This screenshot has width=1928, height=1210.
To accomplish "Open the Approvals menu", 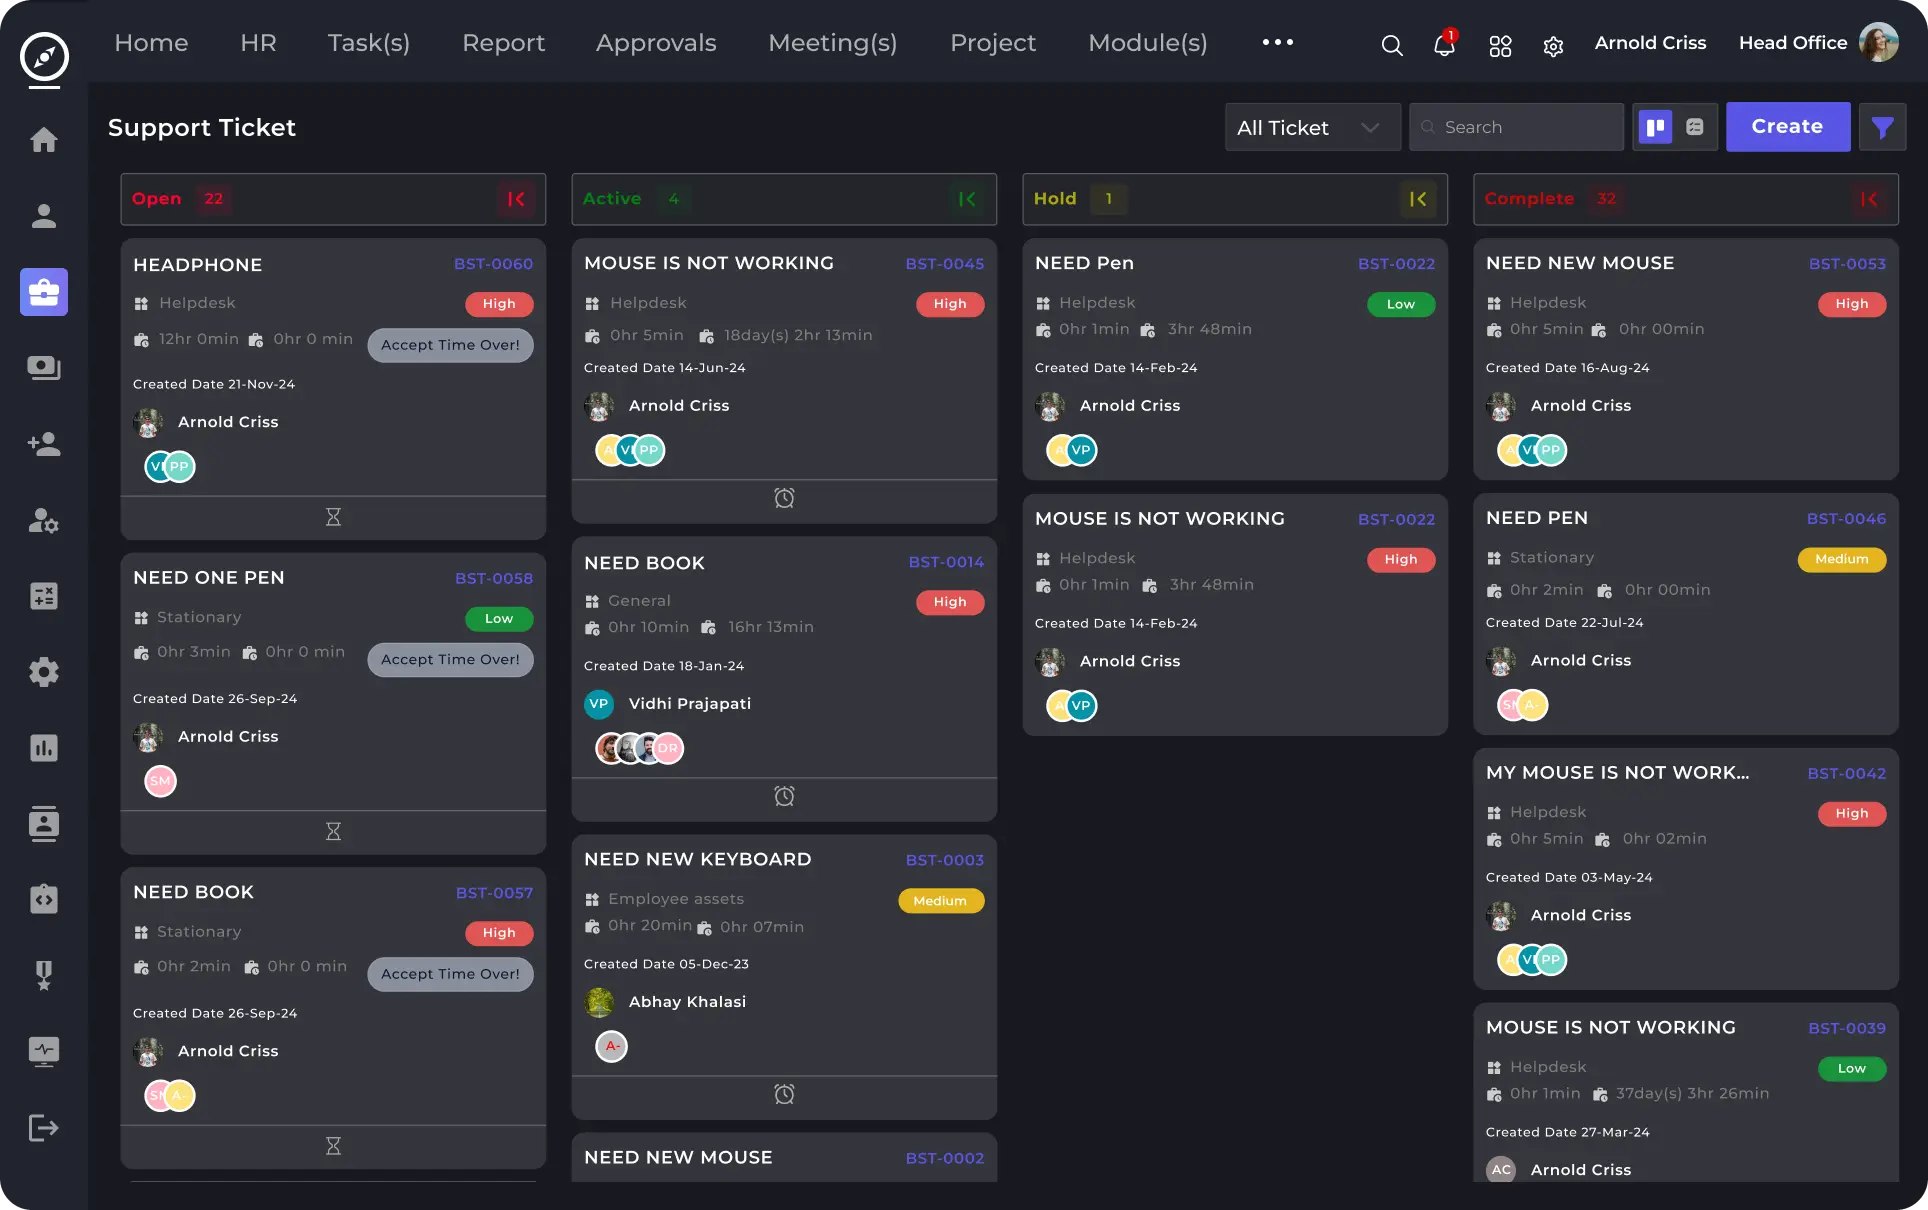I will (x=656, y=43).
